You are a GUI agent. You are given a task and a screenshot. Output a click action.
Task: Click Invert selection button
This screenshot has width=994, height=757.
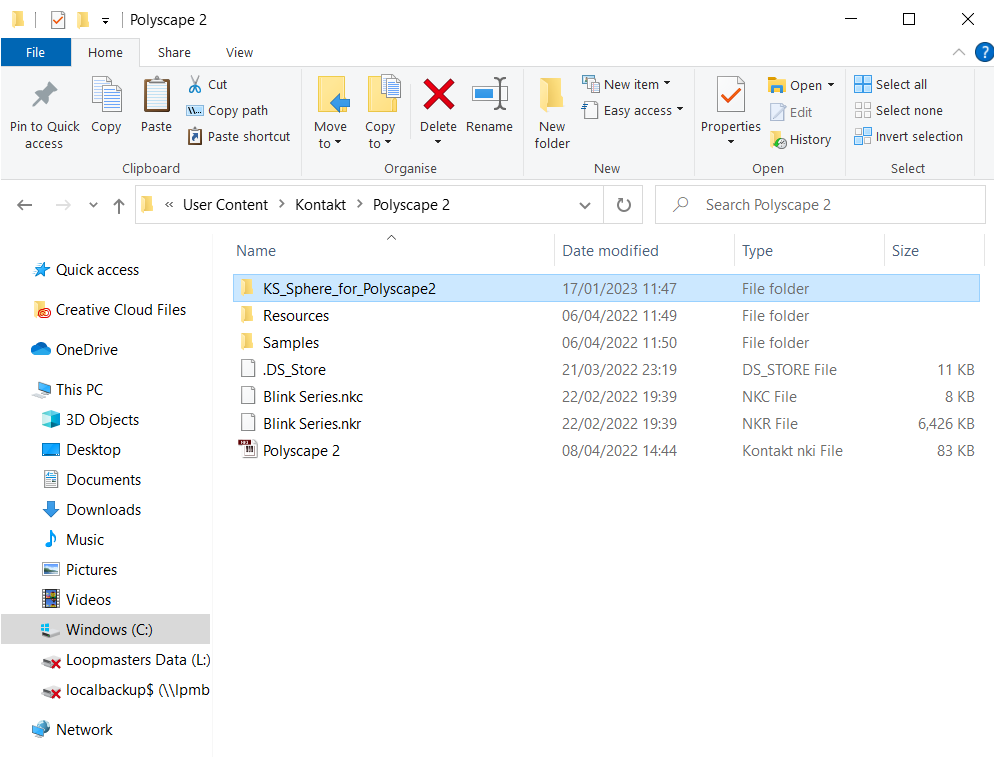(x=918, y=137)
